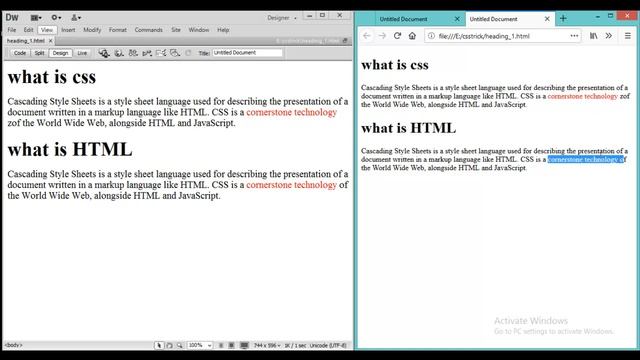Open the Extend Dreamweaver gear dropdown
This screenshot has height=360, width=640.
coord(56,18)
